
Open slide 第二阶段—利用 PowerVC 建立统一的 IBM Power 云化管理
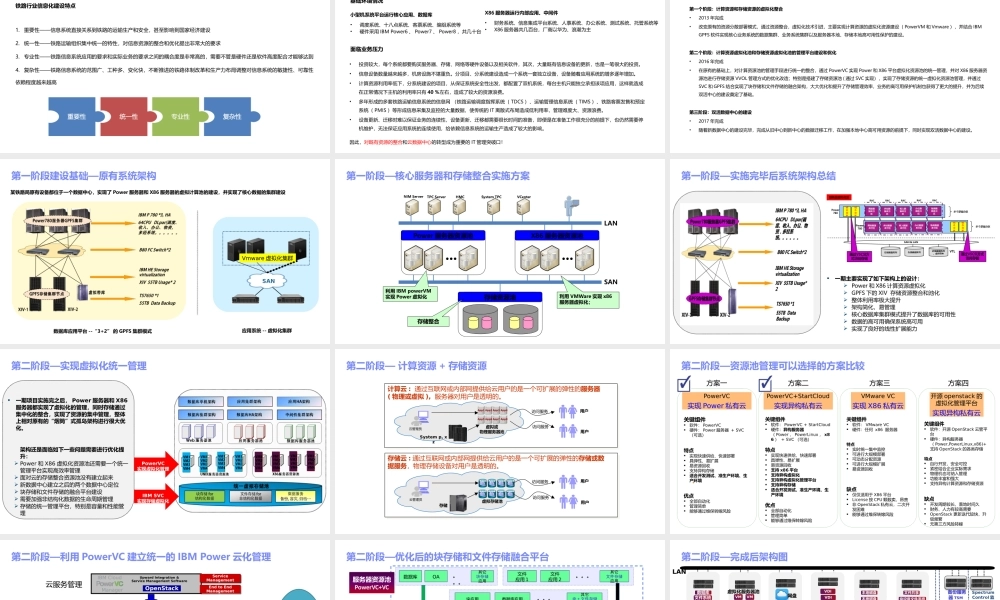(165, 570)
